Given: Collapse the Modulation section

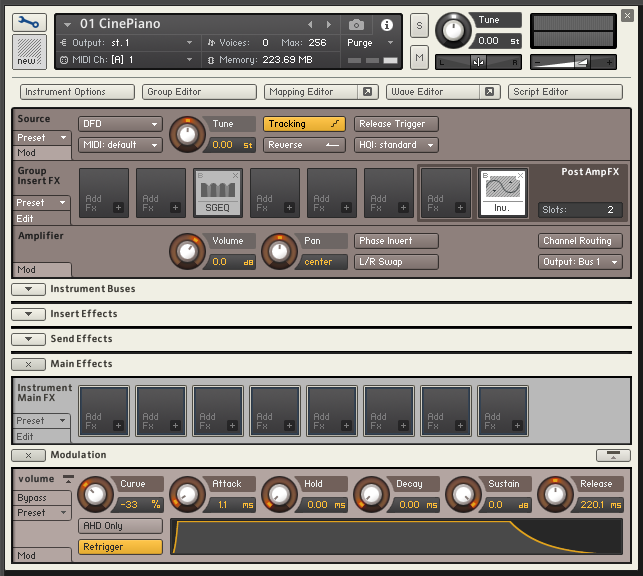Looking at the screenshot, I should click(28, 455).
